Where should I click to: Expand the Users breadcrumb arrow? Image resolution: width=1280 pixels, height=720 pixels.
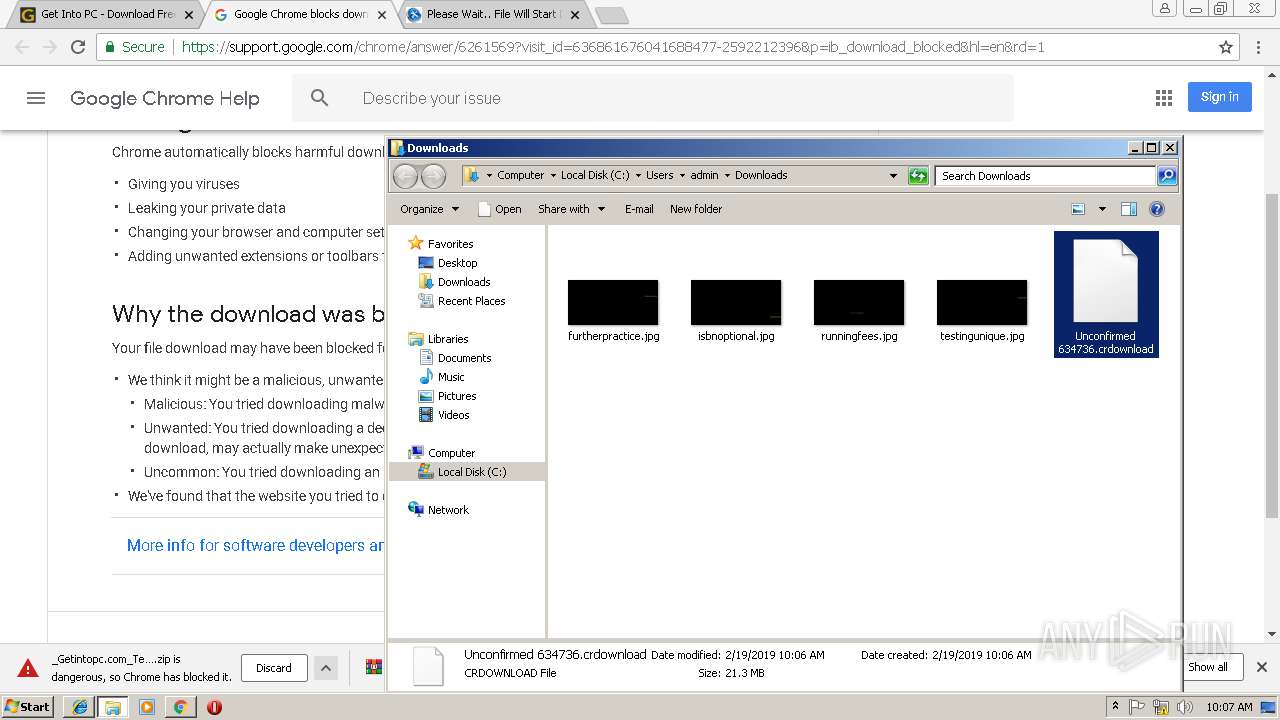[683, 176]
